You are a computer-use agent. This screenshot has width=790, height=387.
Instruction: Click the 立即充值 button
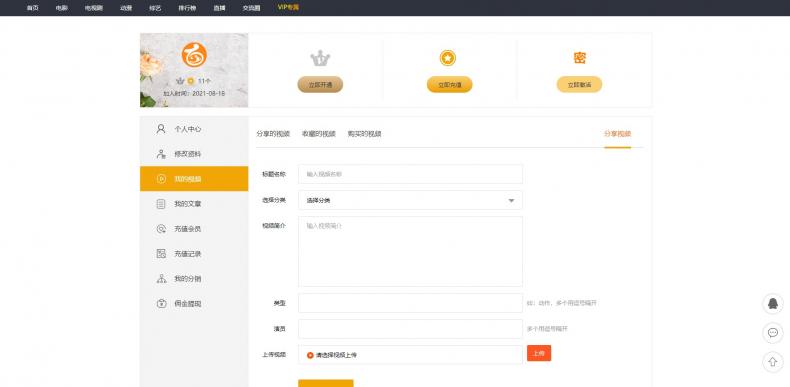449,85
